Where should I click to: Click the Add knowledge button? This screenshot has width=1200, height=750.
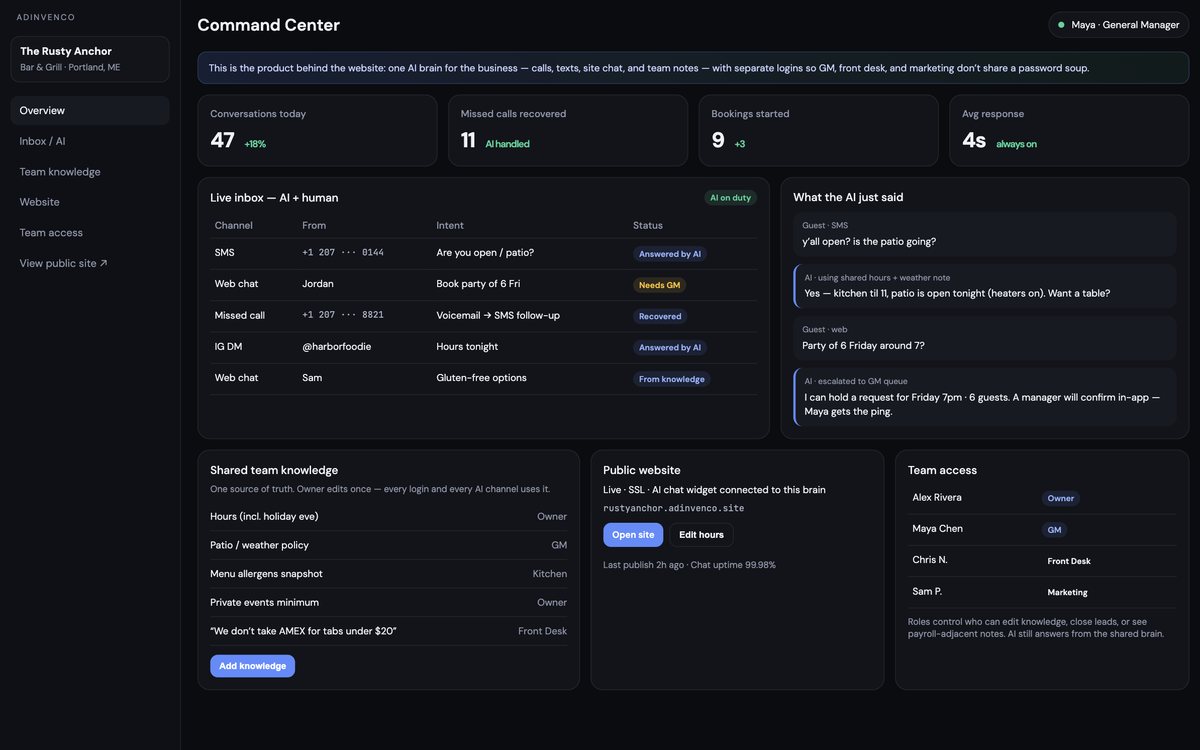click(x=252, y=666)
